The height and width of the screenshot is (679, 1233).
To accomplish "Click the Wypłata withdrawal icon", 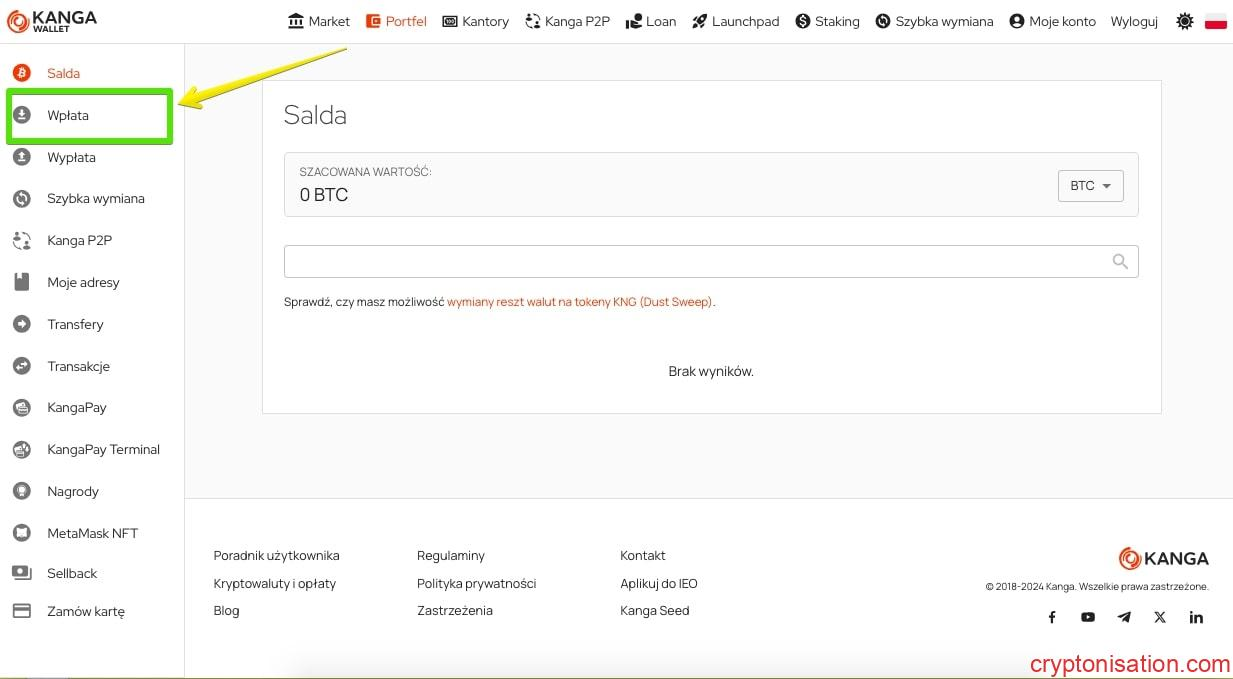I will click(x=22, y=157).
